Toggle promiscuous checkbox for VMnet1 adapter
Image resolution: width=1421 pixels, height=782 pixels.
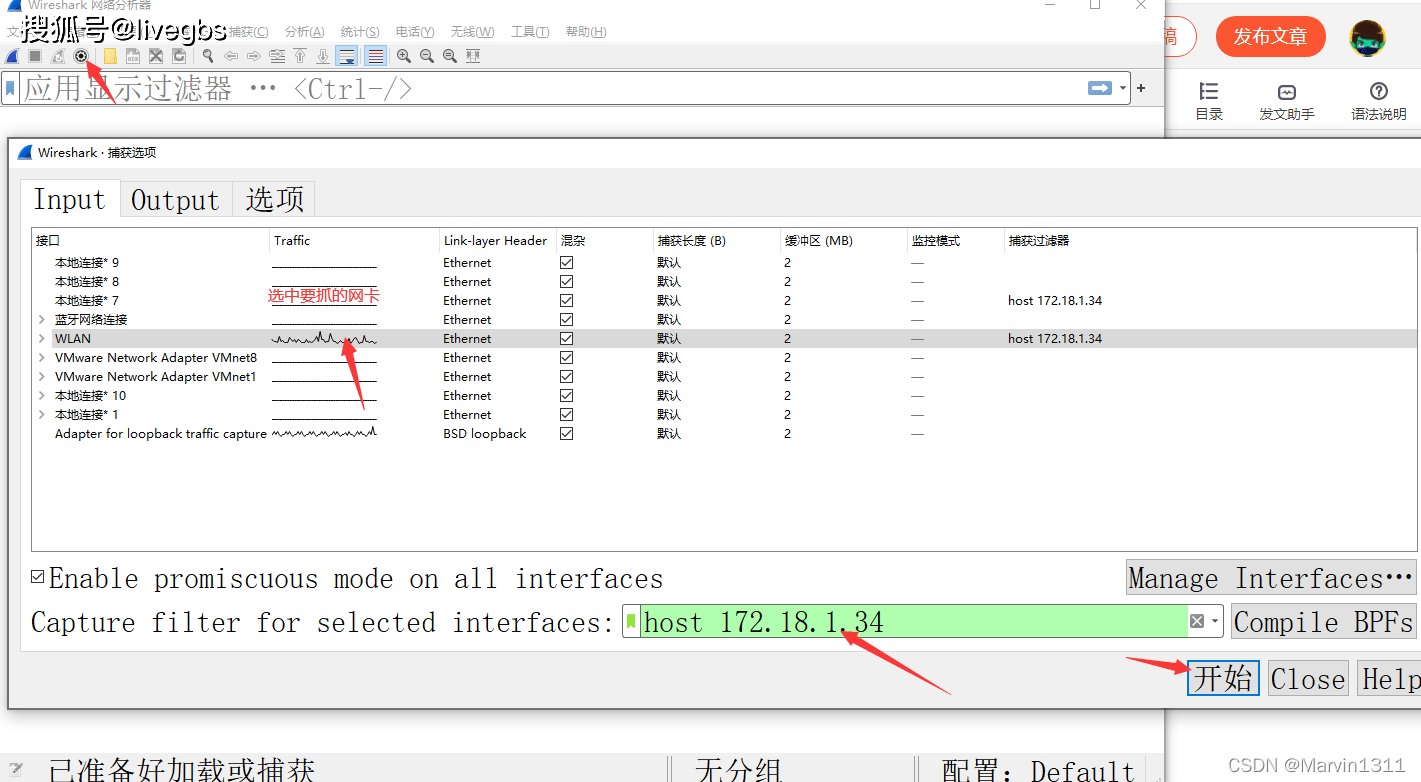coord(567,376)
